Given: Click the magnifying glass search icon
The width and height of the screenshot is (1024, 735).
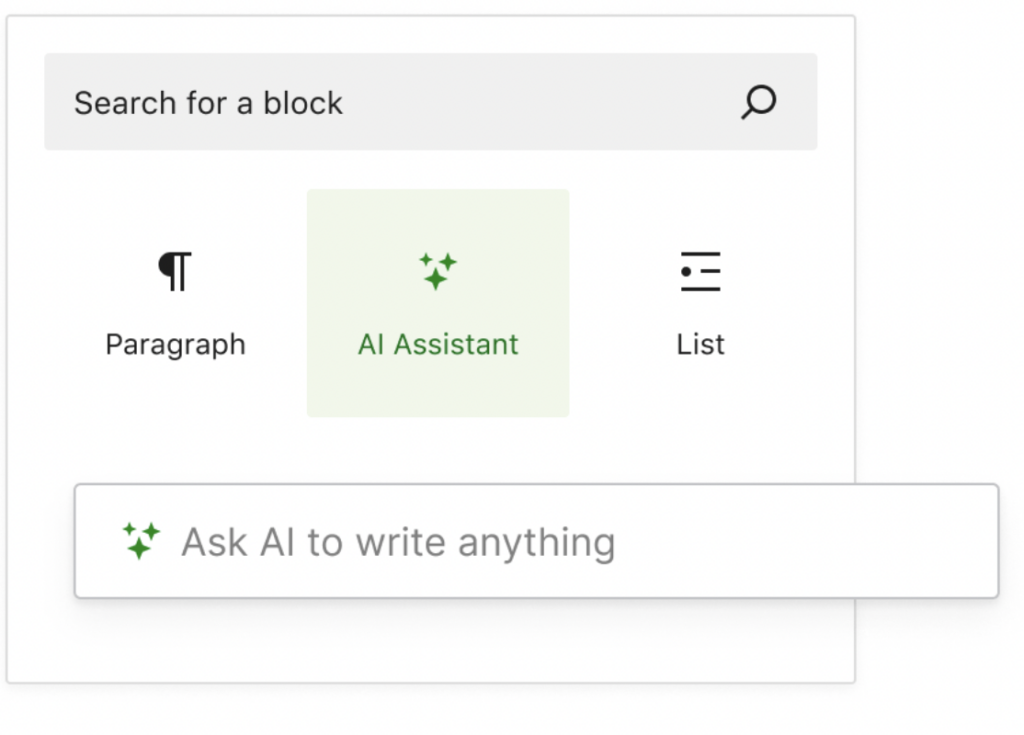Looking at the screenshot, I should tap(758, 102).
